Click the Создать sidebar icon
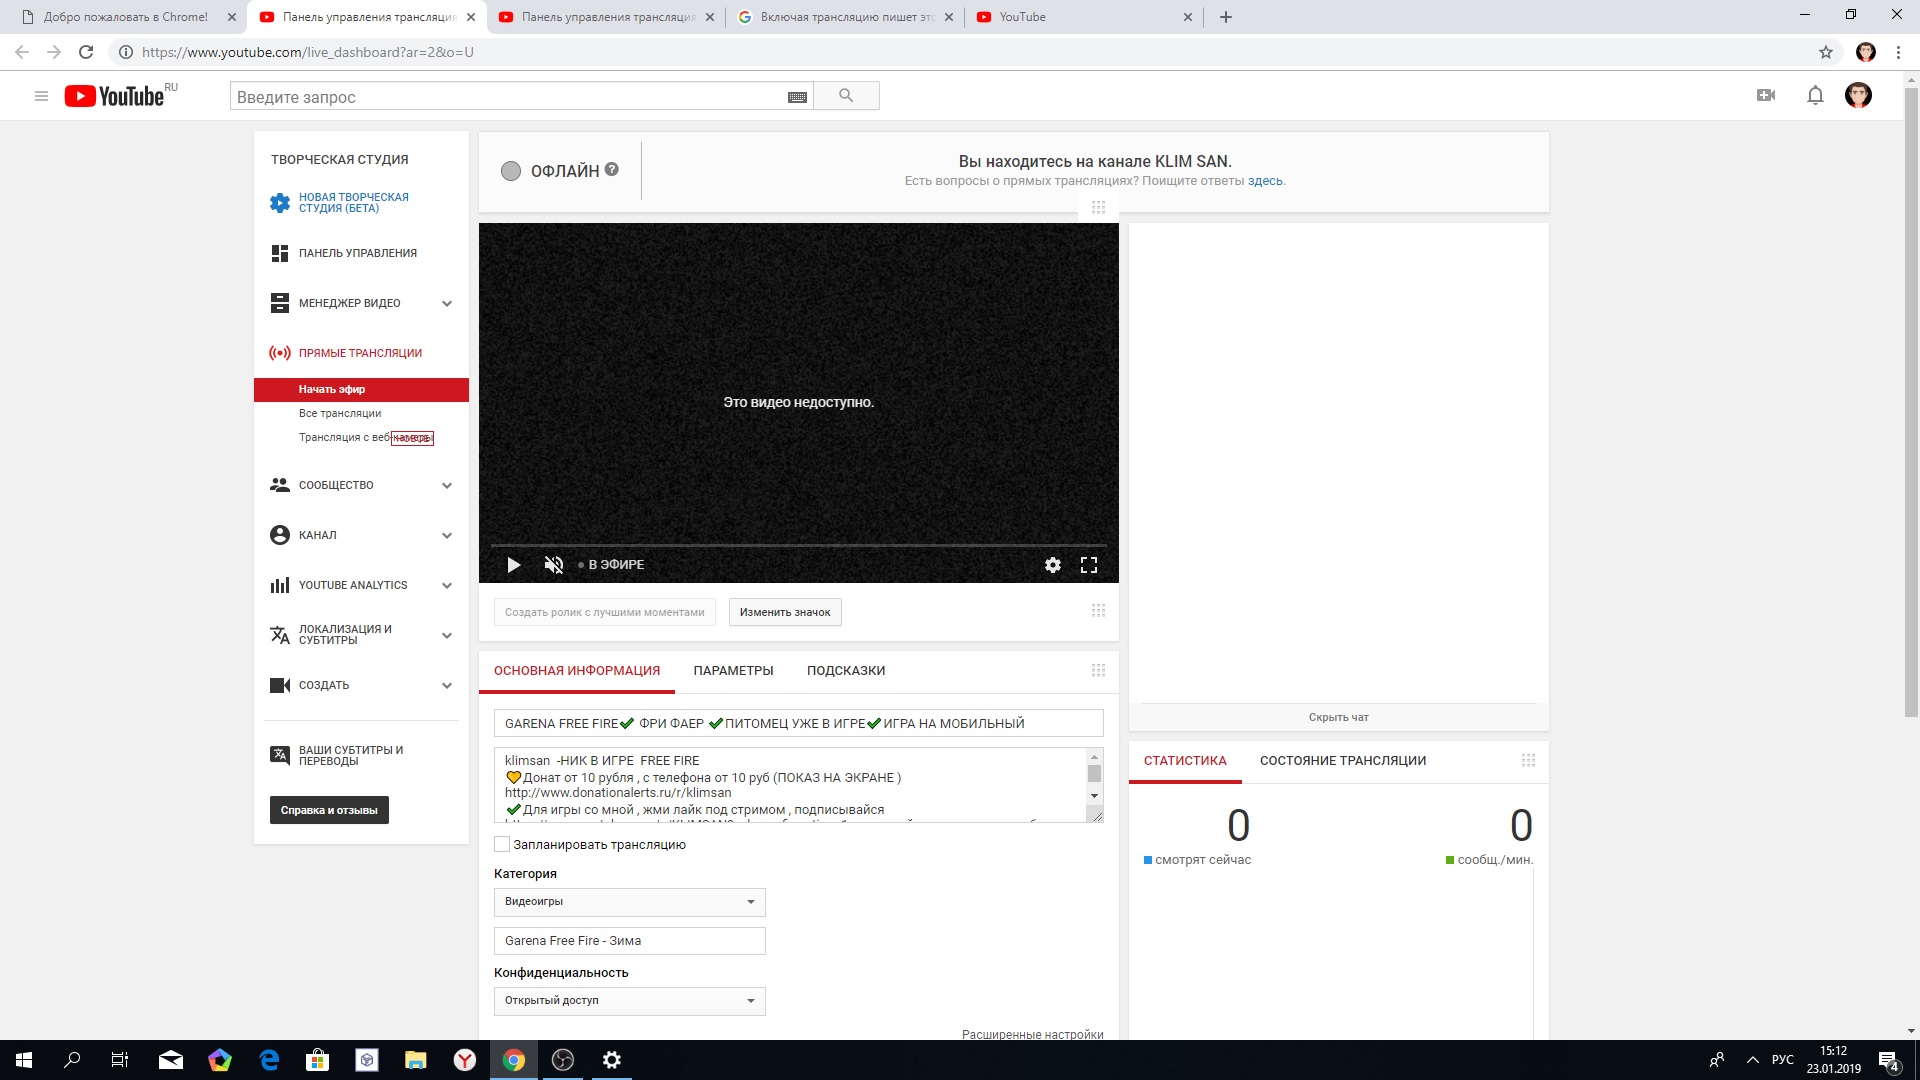Screen dimensions: 1920x1080 tap(280, 684)
